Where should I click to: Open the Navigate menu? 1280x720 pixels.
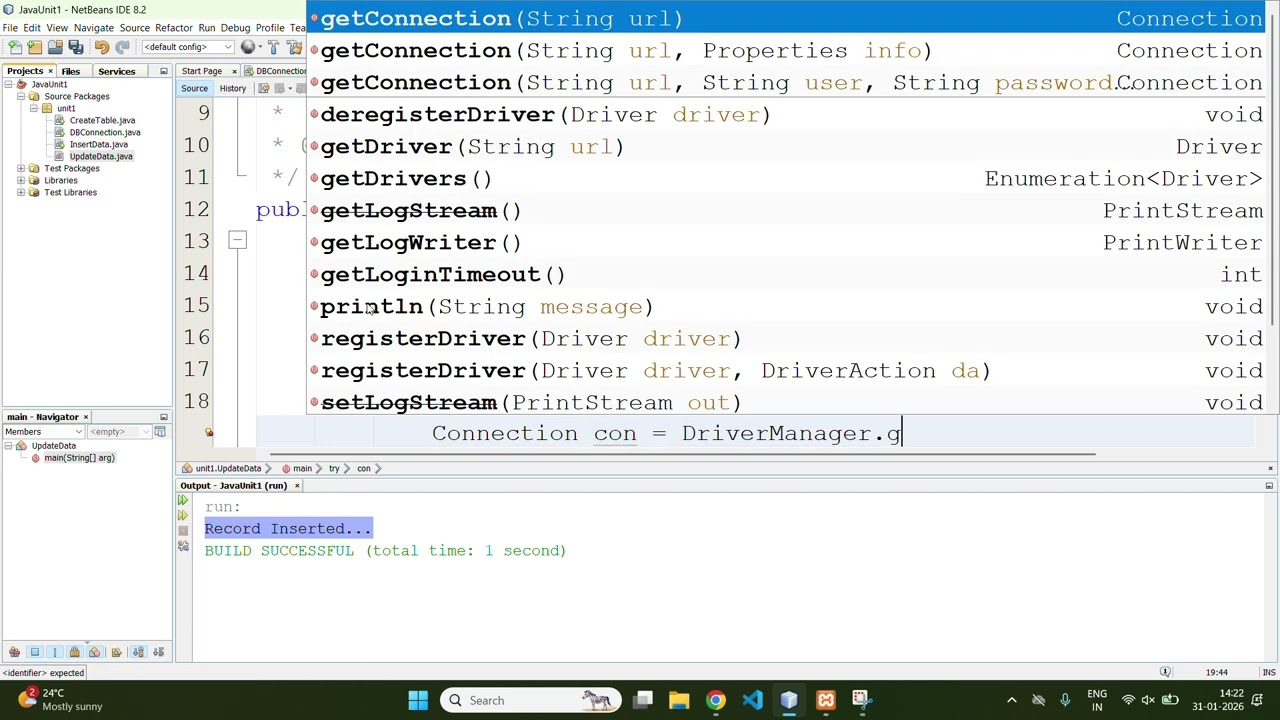[x=93, y=28]
